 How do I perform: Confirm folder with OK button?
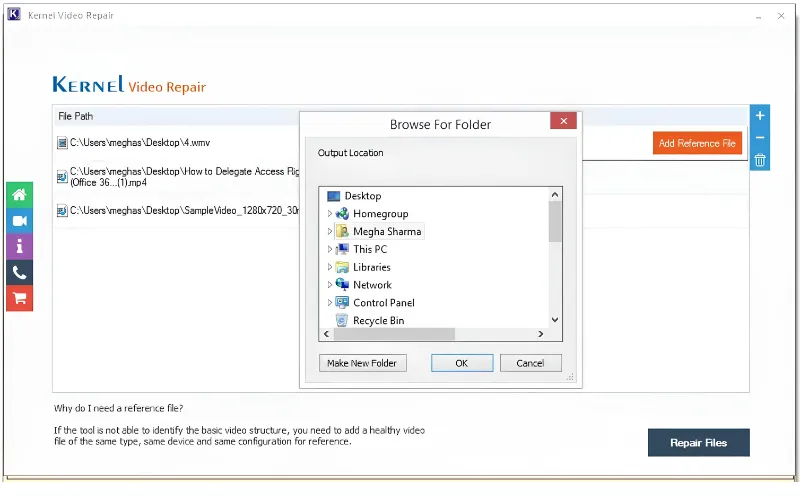(462, 363)
